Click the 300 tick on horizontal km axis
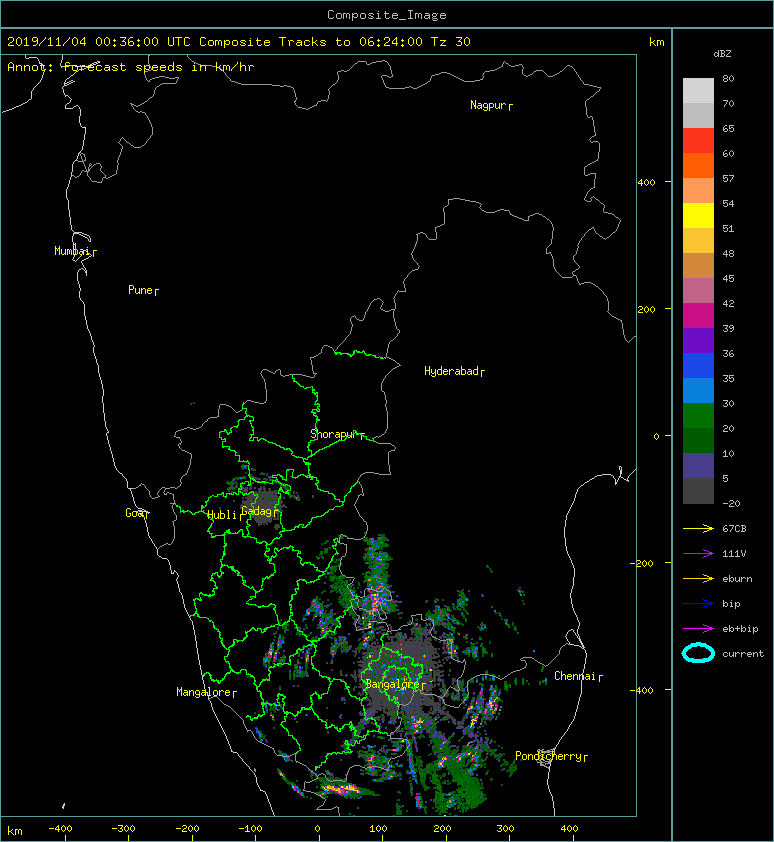This screenshot has width=774, height=842. [505, 829]
